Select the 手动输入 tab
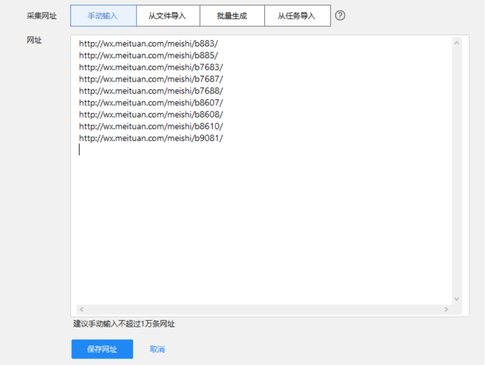This screenshot has height=365, width=485. [103, 16]
